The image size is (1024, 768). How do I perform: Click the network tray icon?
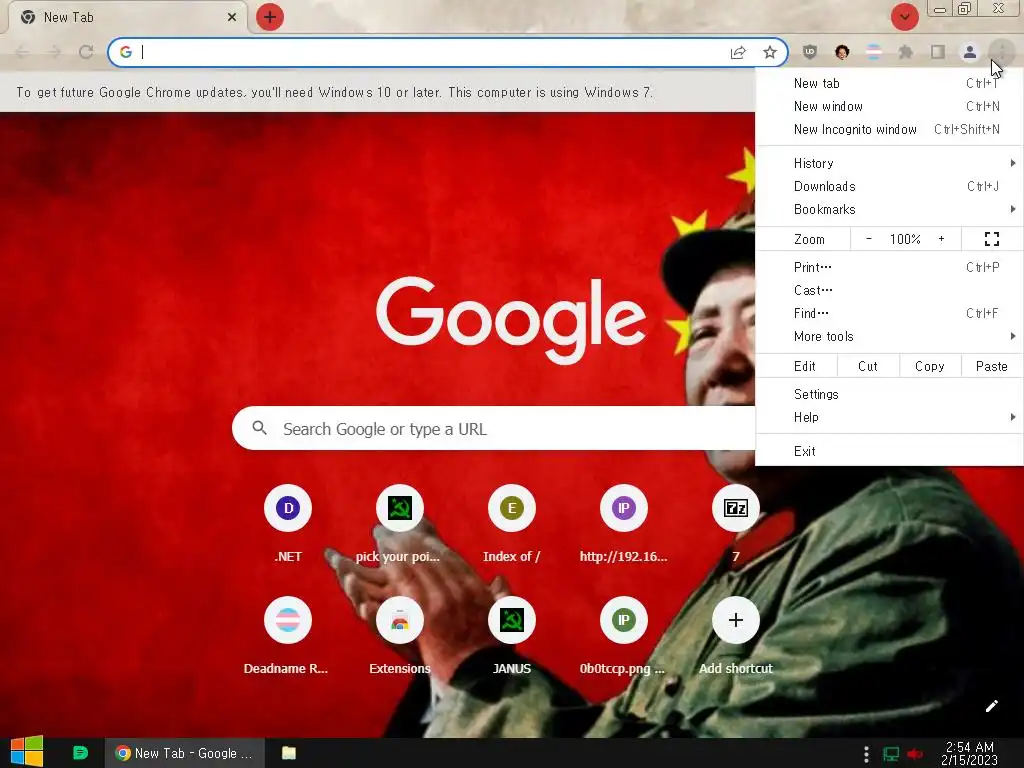click(x=891, y=754)
